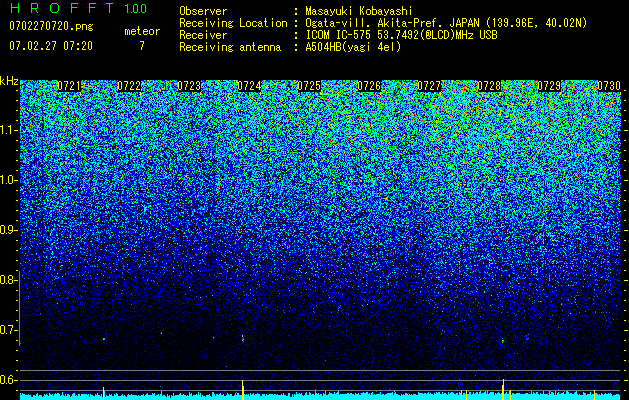Viewport: 629px width, 400px height.
Task: Click the "Observer" field label
Action: 203,11
